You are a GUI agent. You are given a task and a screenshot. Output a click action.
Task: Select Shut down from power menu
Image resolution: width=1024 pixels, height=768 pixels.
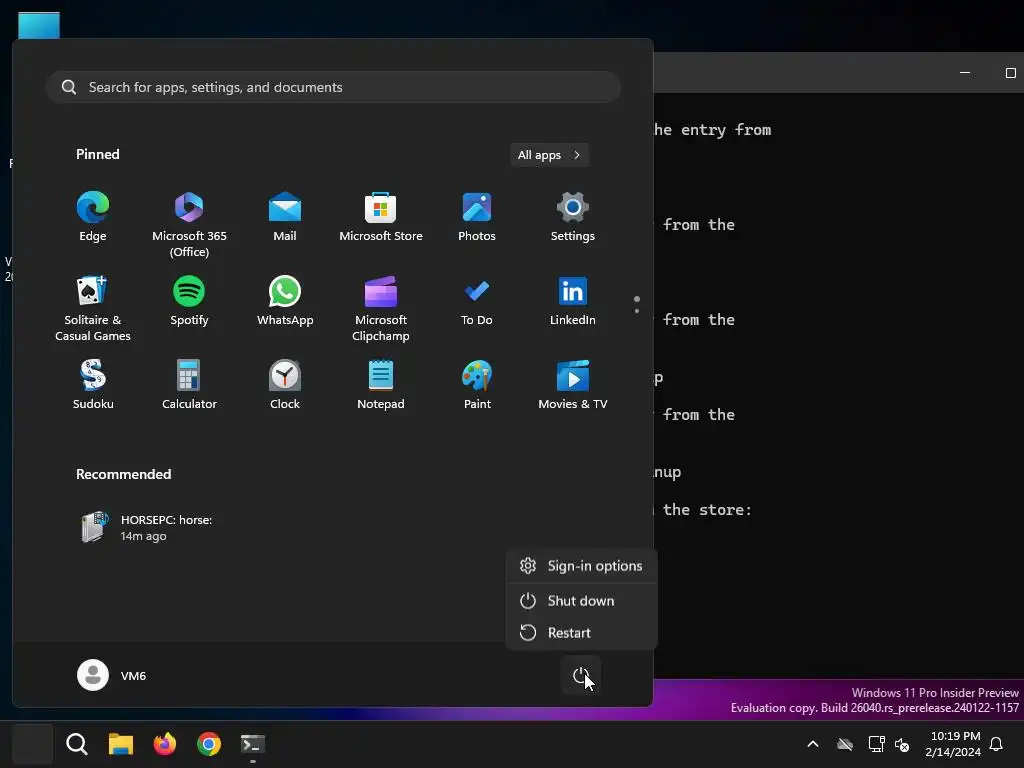click(x=581, y=601)
